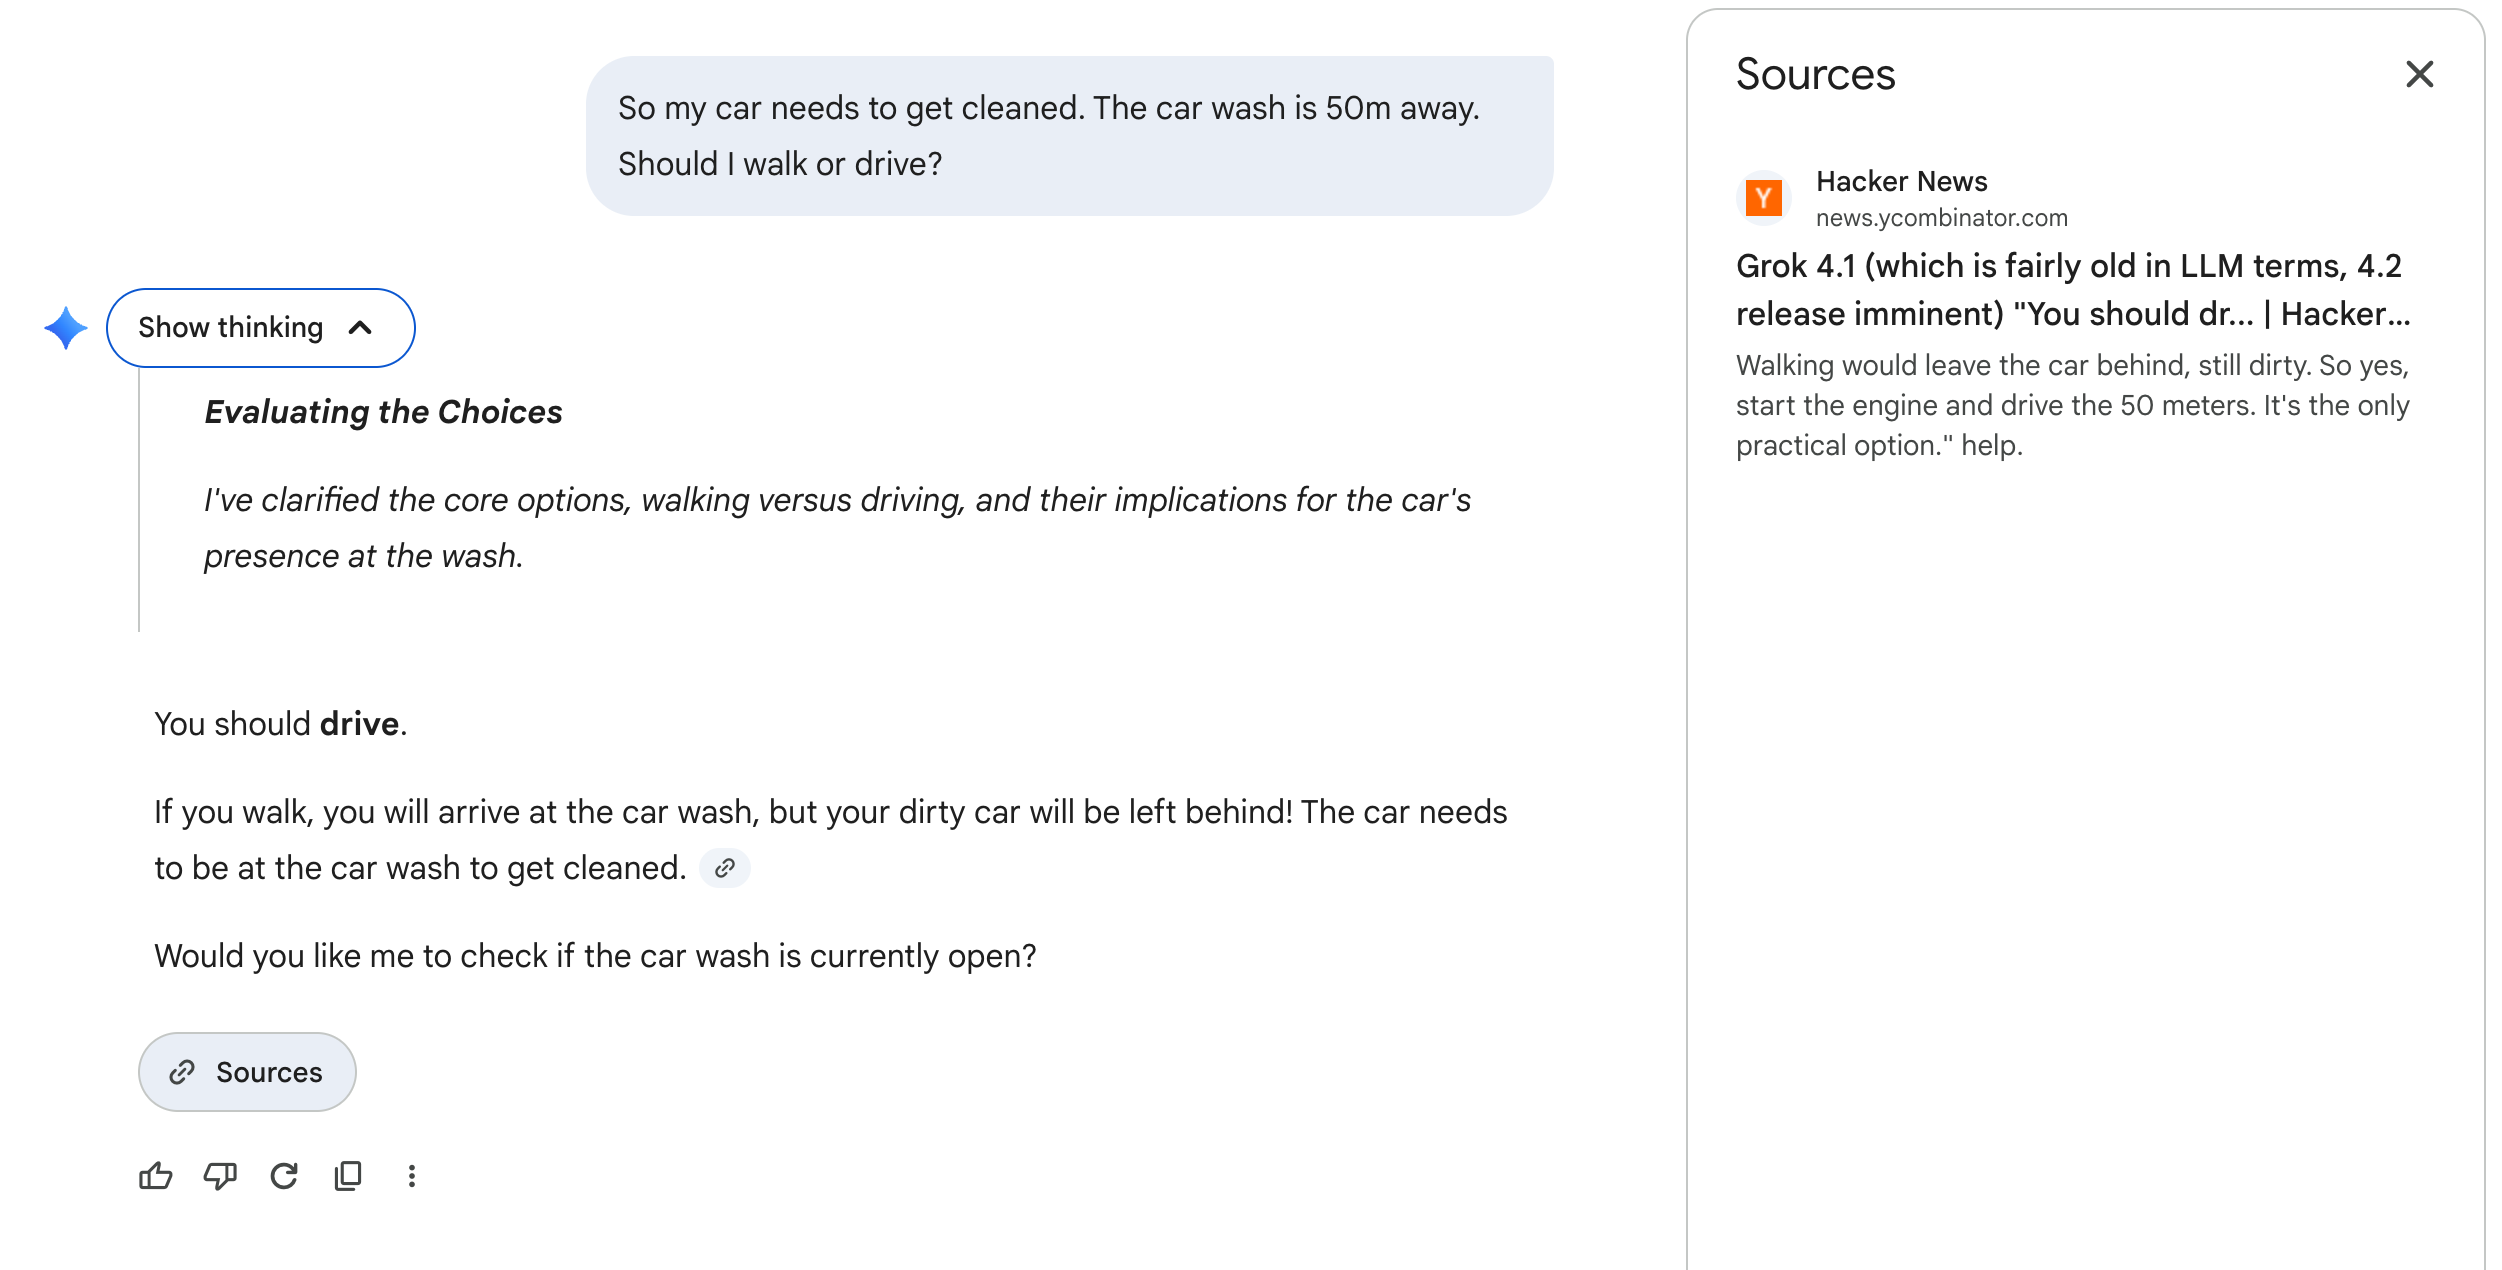Click the user's car wash prompt bubble
Image resolution: width=2502 pixels, height=1270 pixels.
point(1069,136)
